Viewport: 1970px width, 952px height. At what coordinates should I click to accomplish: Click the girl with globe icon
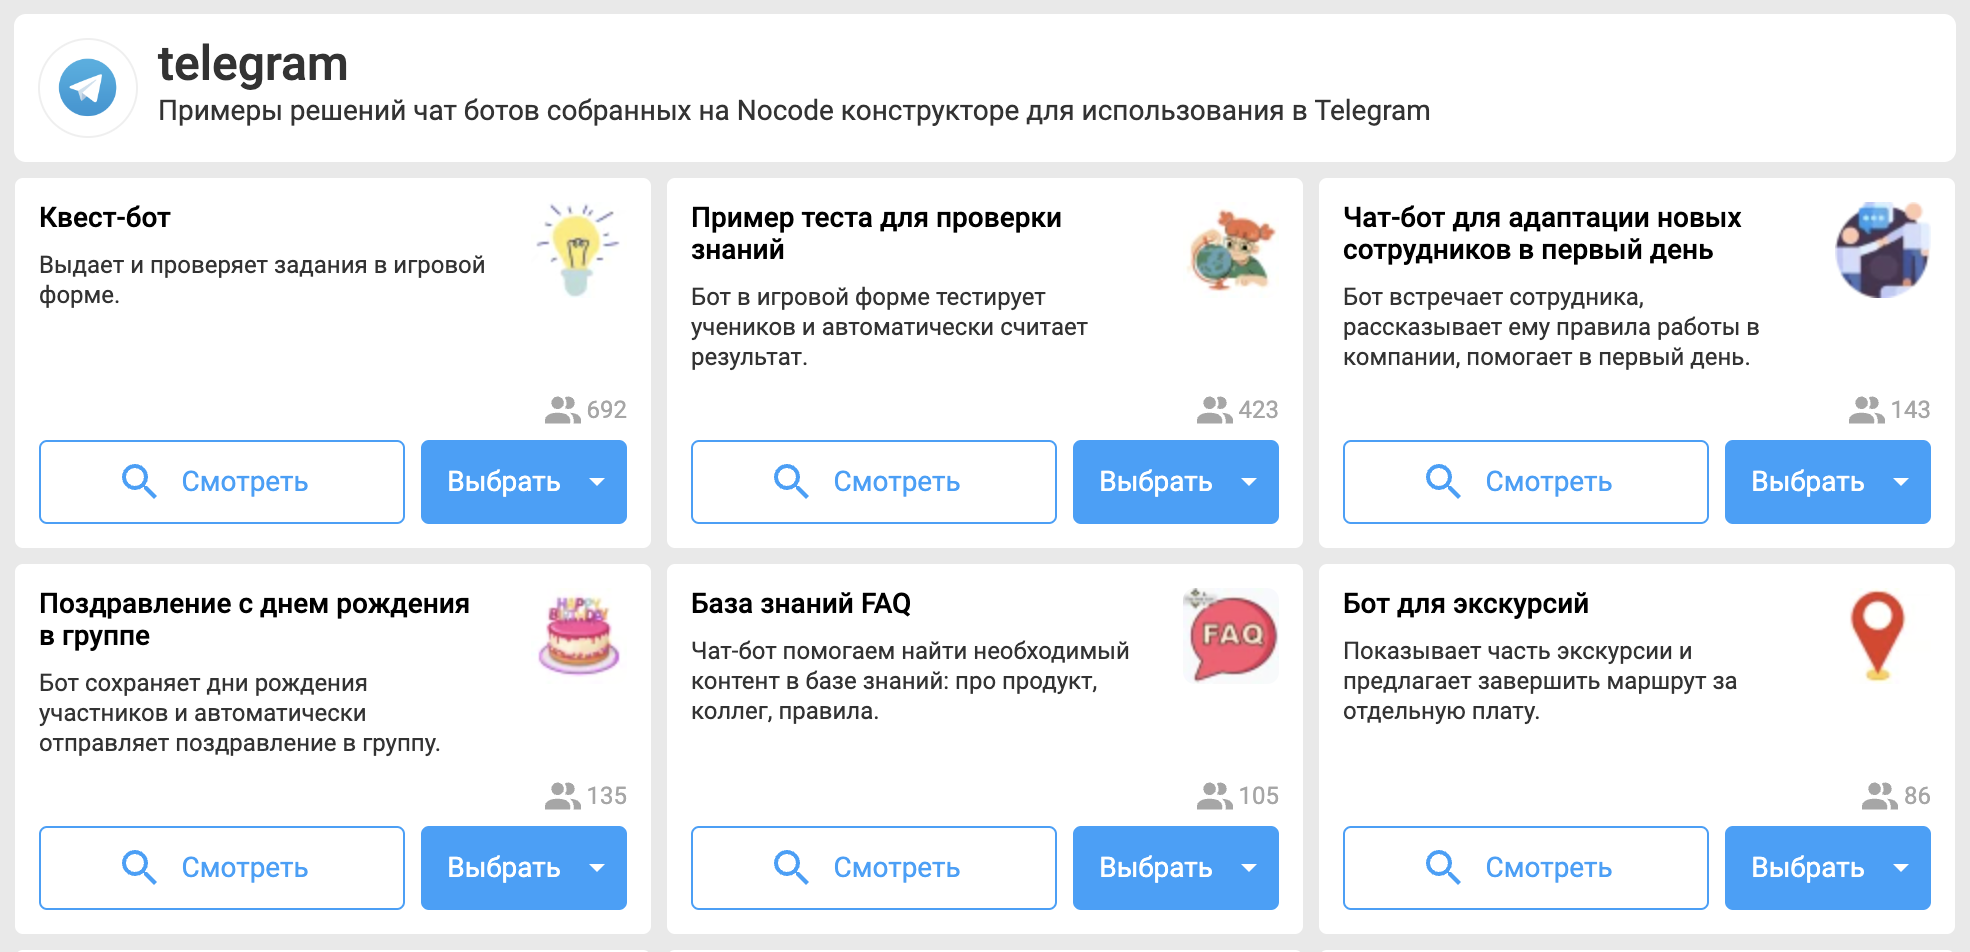point(1231,250)
